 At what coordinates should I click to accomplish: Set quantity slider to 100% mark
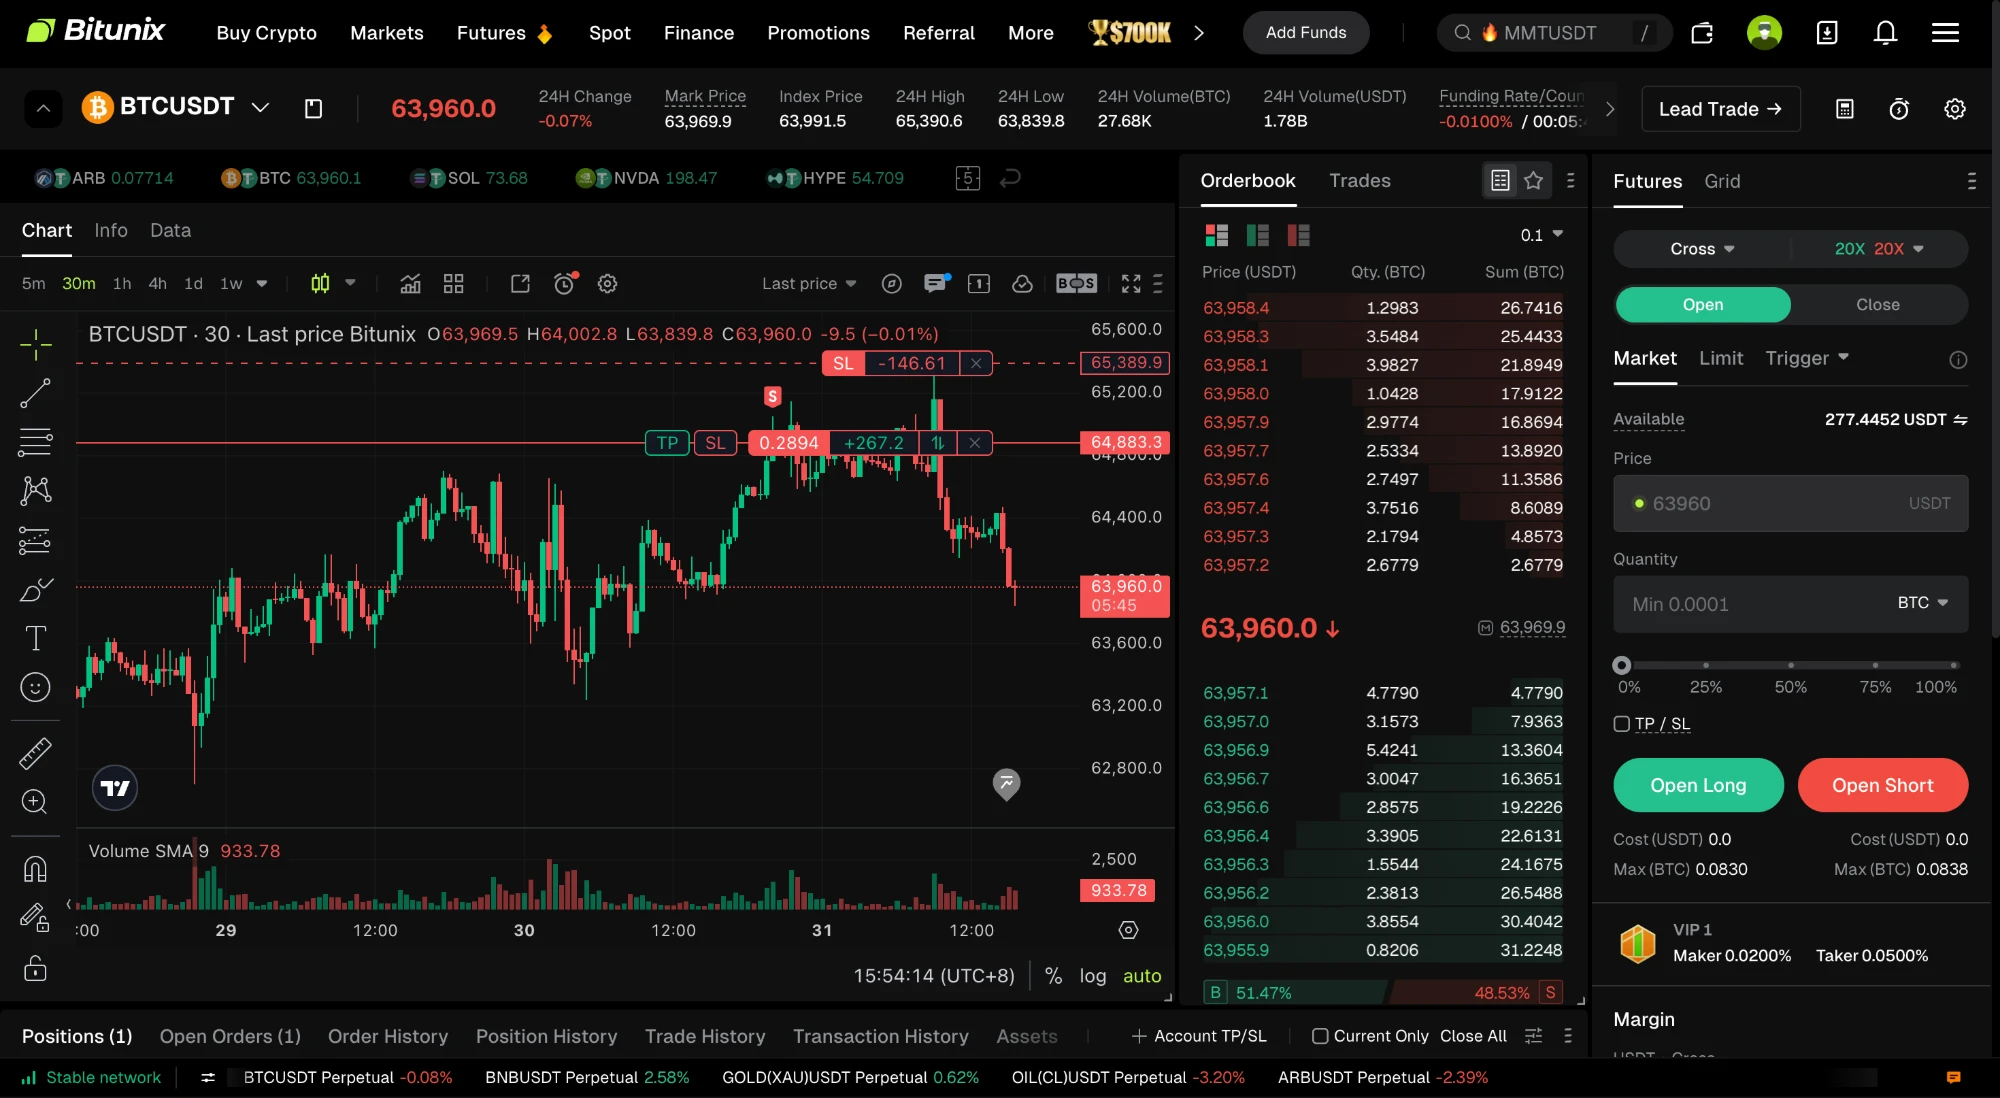point(1953,665)
